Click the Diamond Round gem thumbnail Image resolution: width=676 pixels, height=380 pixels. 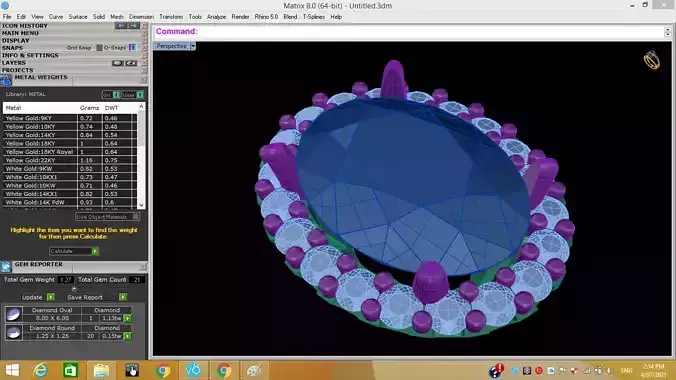(x=13, y=332)
